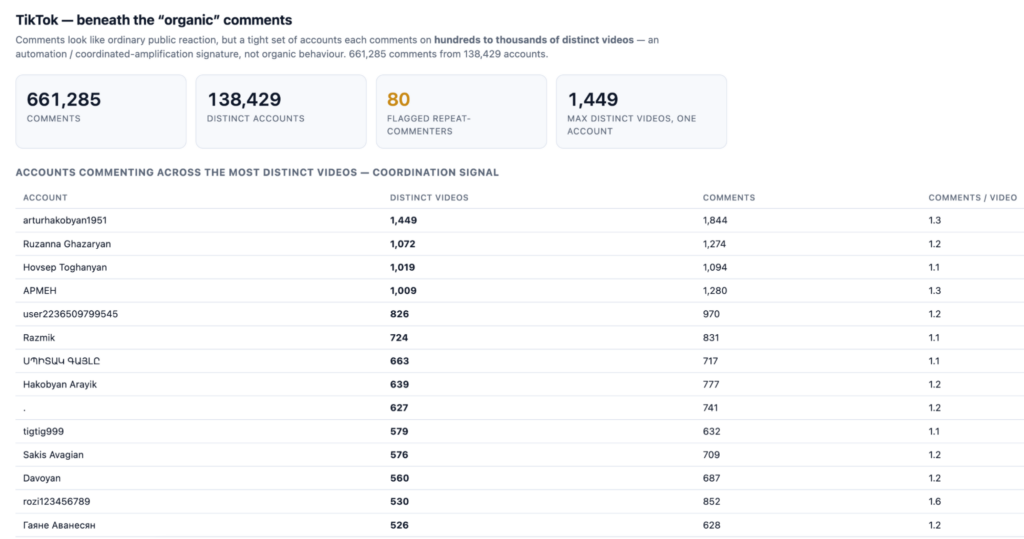Viewport: 1024px width, 539px height.
Task: Click the Hakobyan Arayik account
Action: tap(59, 384)
